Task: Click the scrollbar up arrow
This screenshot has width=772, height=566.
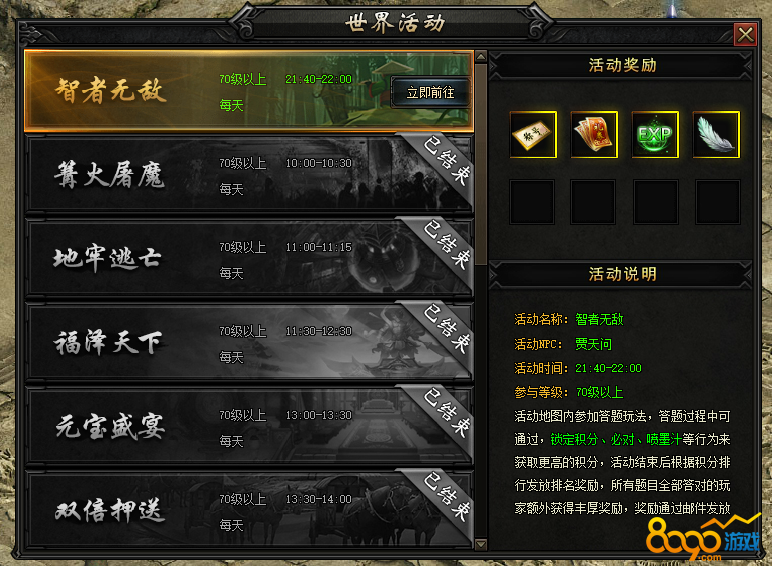Action: click(x=481, y=56)
